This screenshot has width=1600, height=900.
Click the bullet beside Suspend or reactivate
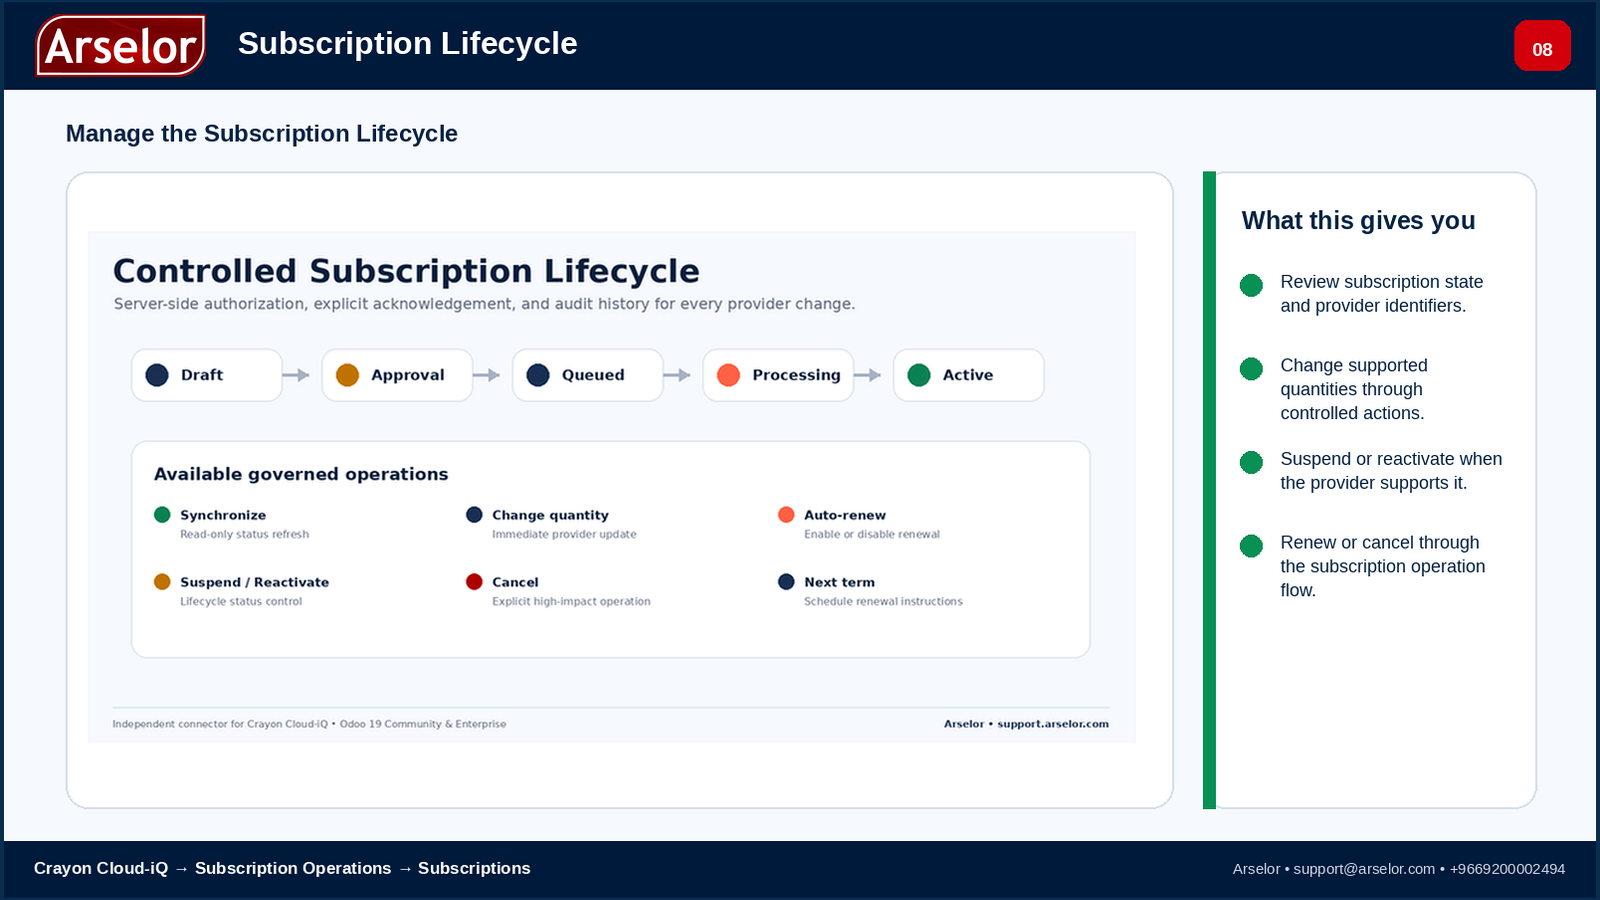[1251, 462]
